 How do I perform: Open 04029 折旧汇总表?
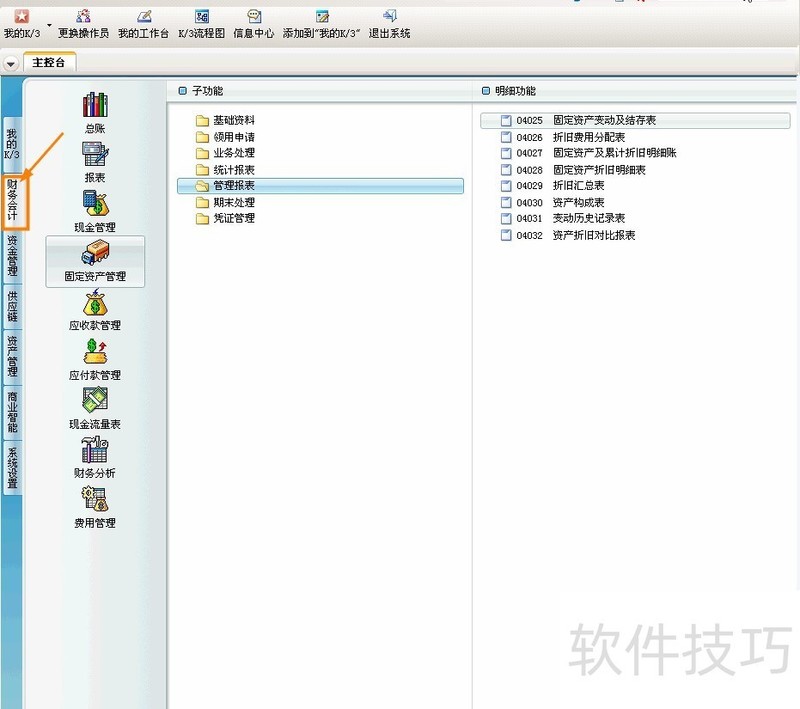[553, 185]
